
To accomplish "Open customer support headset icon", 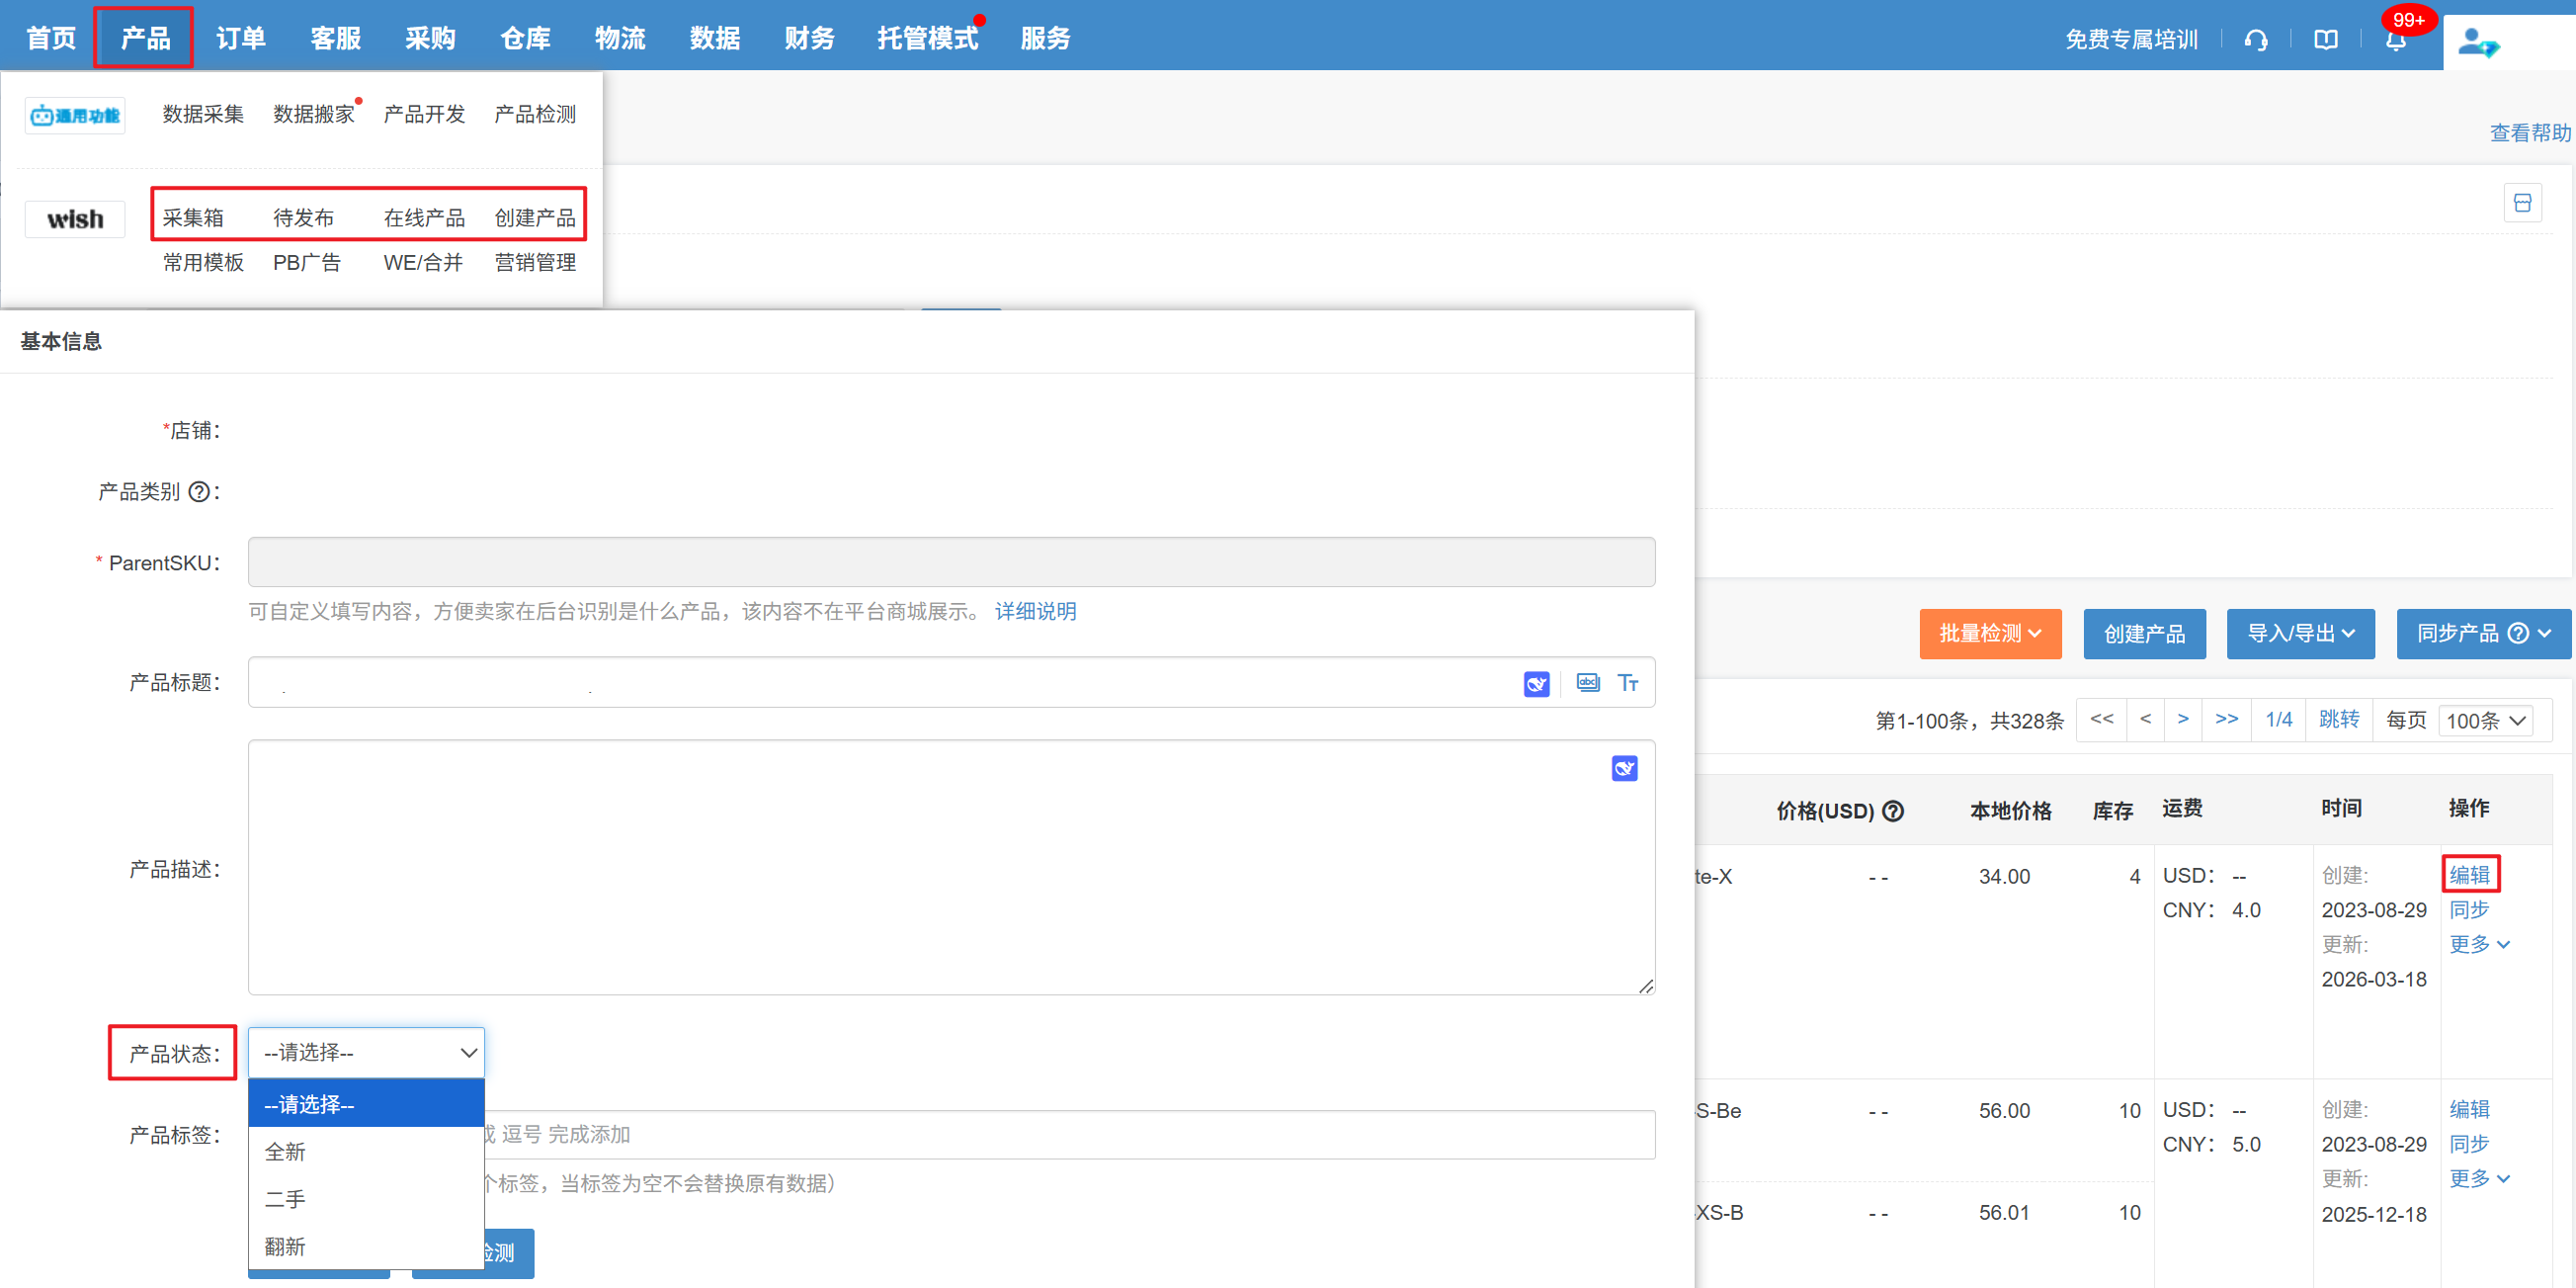I will (2255, 40).
